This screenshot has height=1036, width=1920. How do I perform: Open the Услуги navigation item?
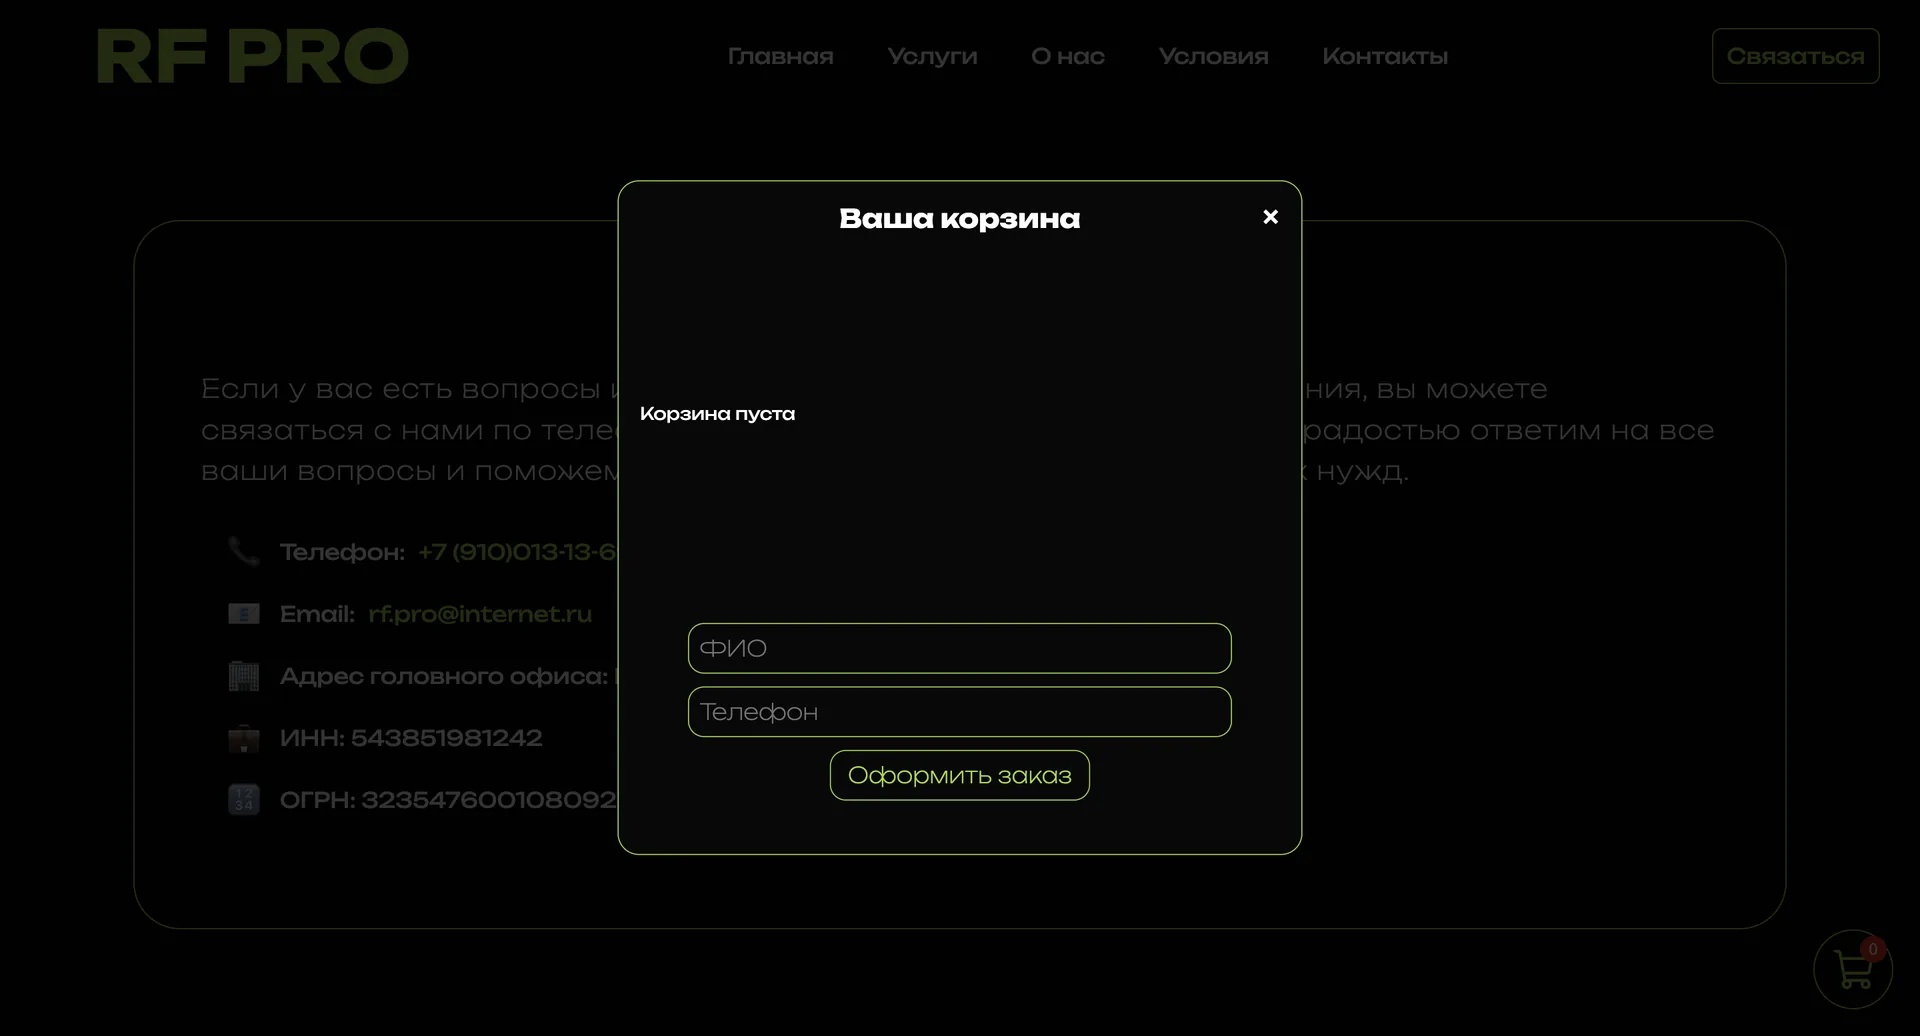pos(932,57)
